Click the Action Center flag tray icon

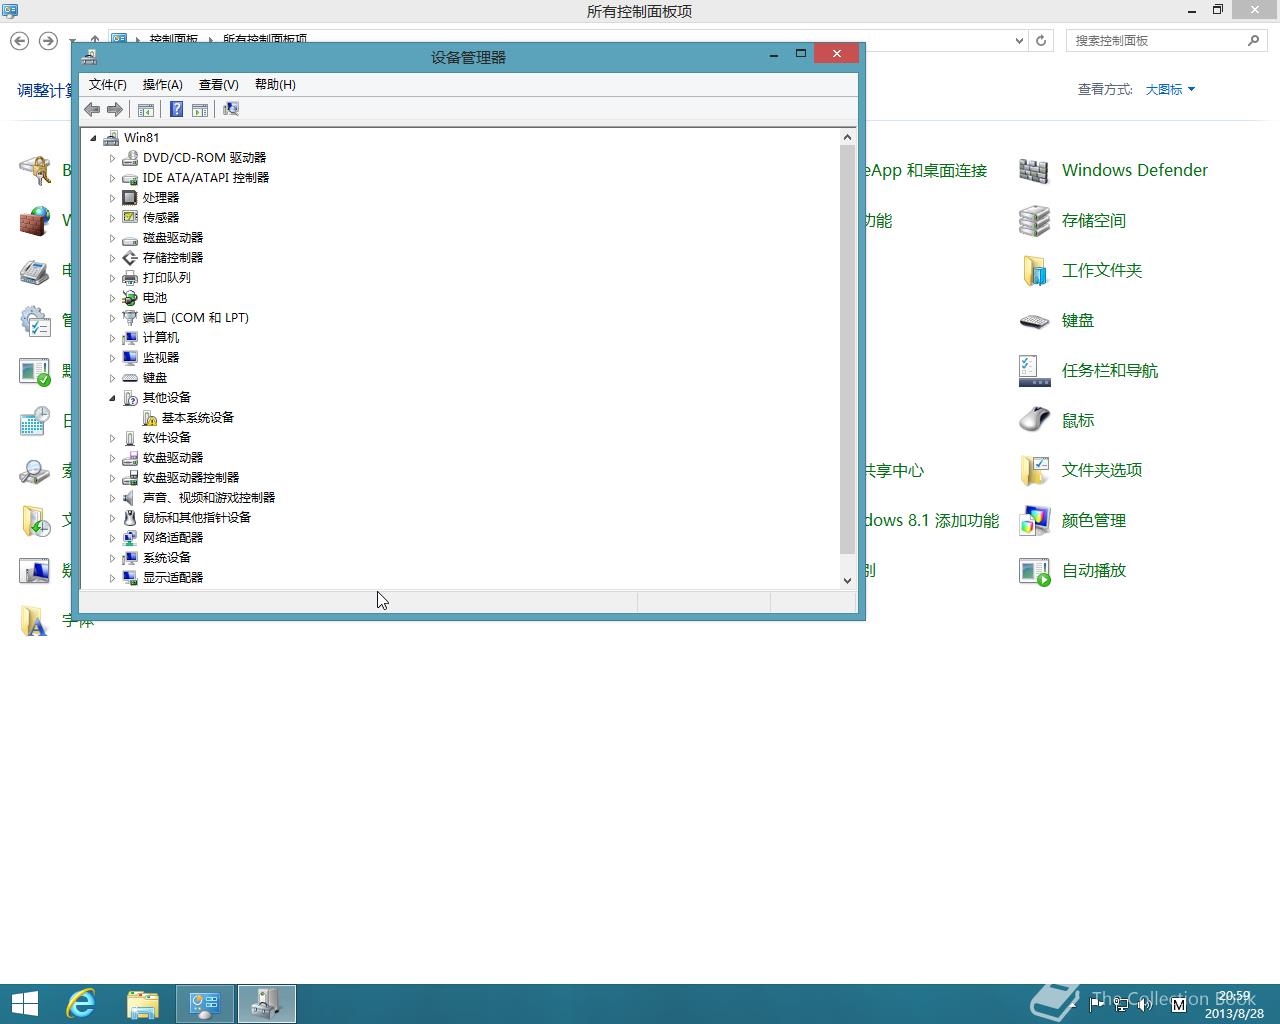(1096, 1003)
